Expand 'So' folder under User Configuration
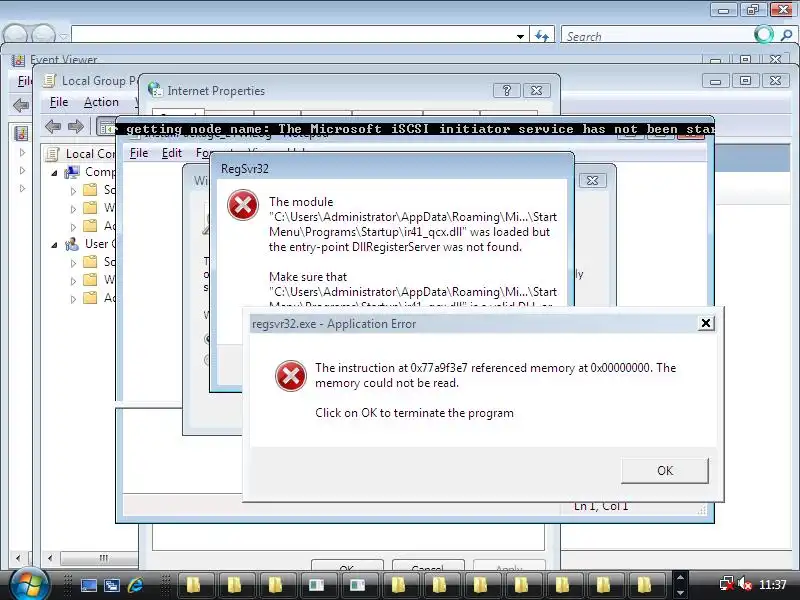800x600 pixels. pyautogui.click(x=73, y=263)
